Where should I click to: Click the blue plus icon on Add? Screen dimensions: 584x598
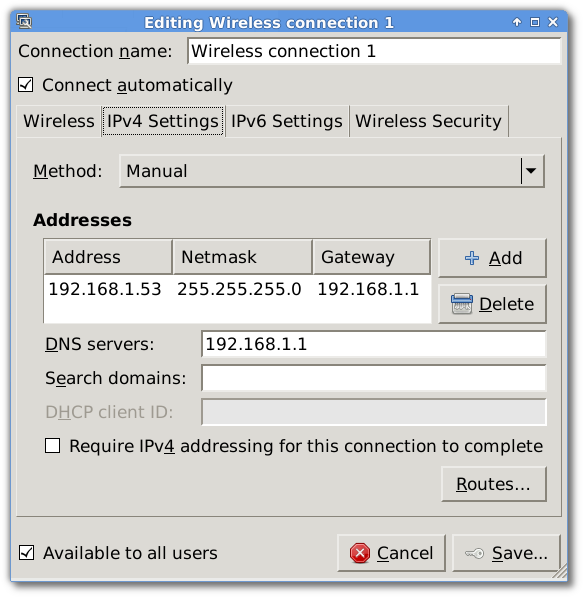pyautogui.click(x=472, y=258)
